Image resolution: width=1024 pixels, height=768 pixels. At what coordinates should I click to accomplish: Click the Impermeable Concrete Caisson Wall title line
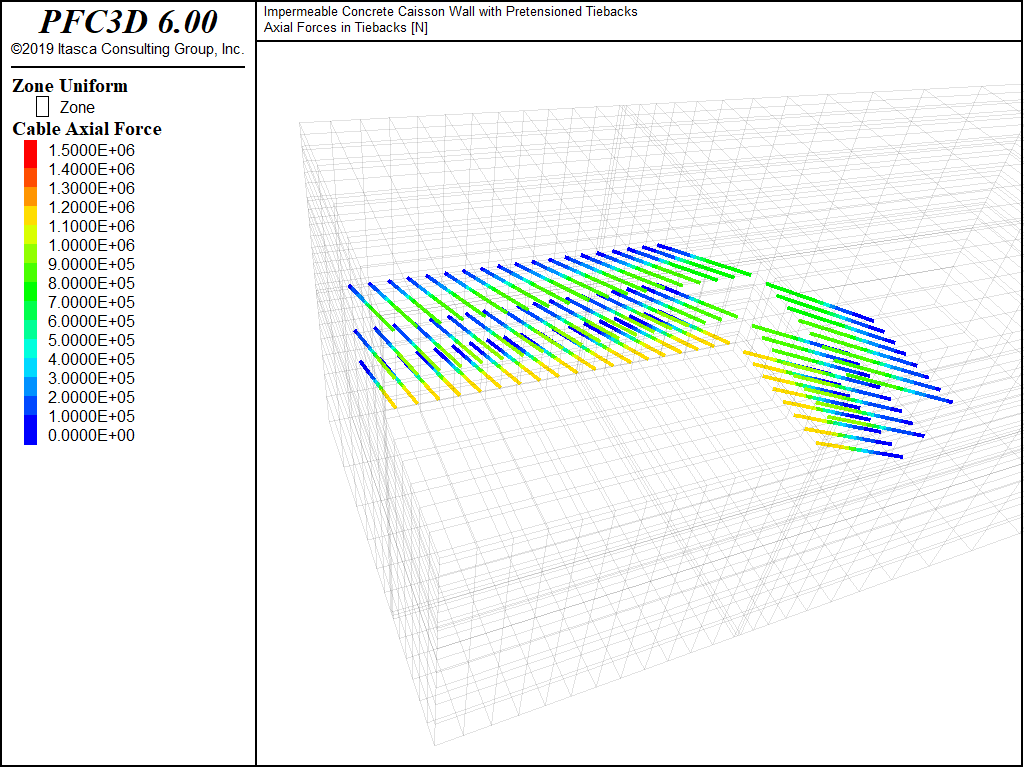tap(451, 12)
